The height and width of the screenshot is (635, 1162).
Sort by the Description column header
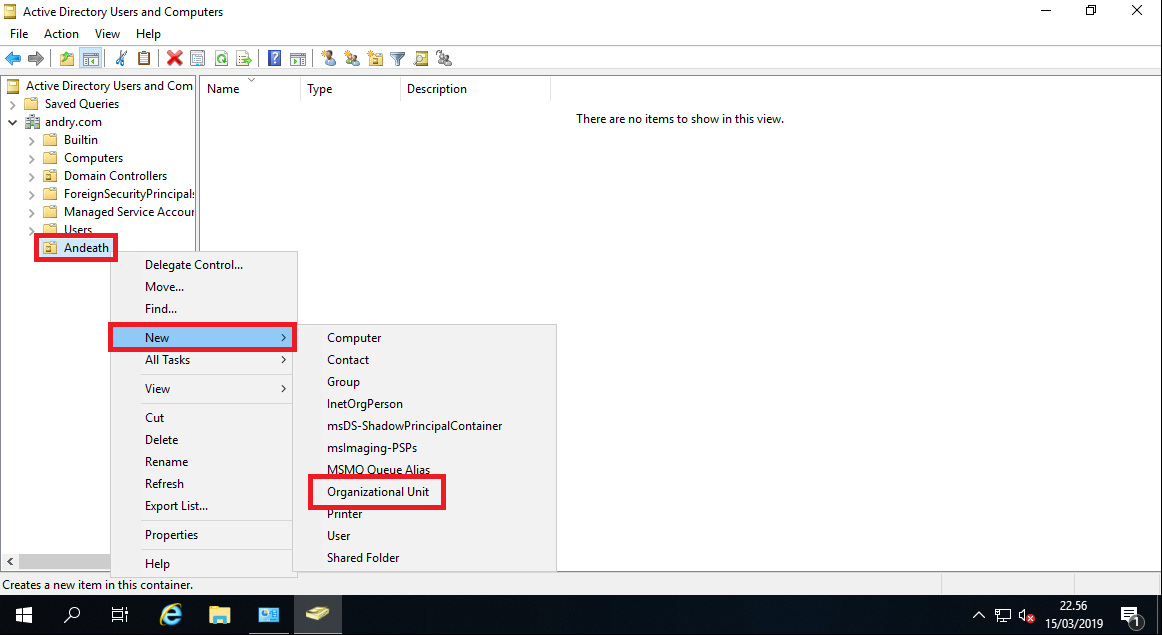coord(475,89)
